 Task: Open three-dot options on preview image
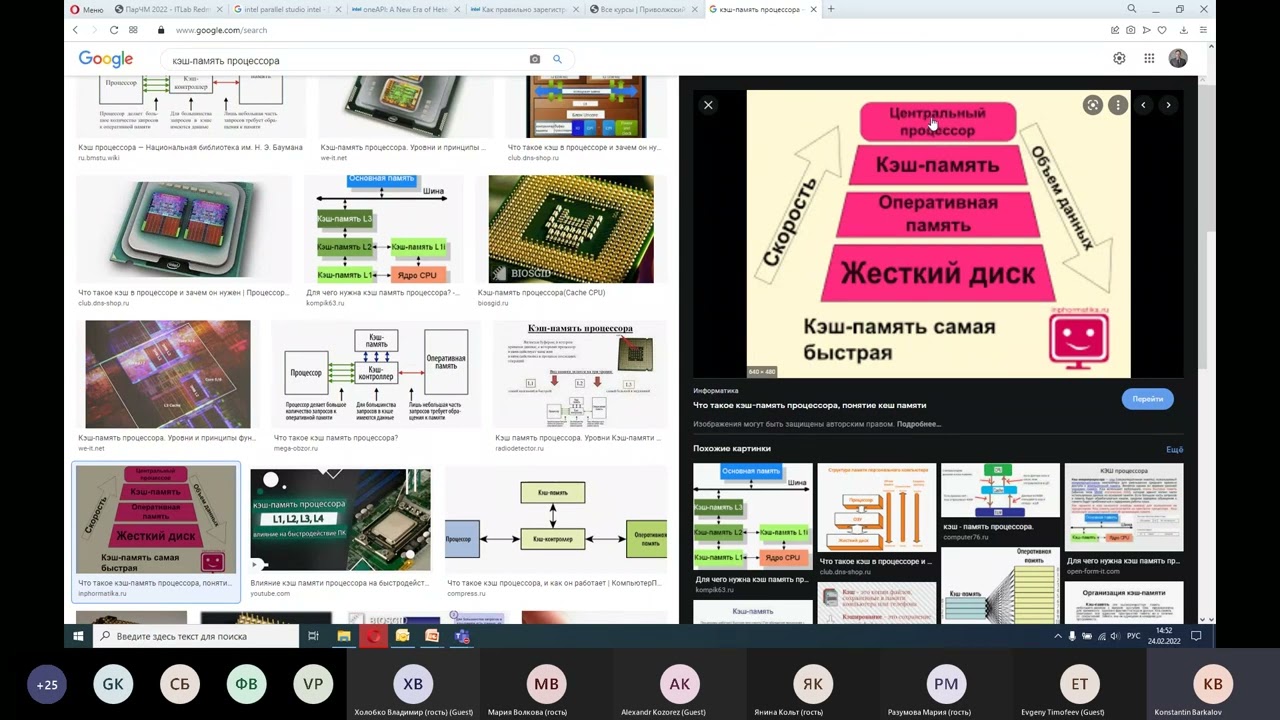pos(1118,105)
